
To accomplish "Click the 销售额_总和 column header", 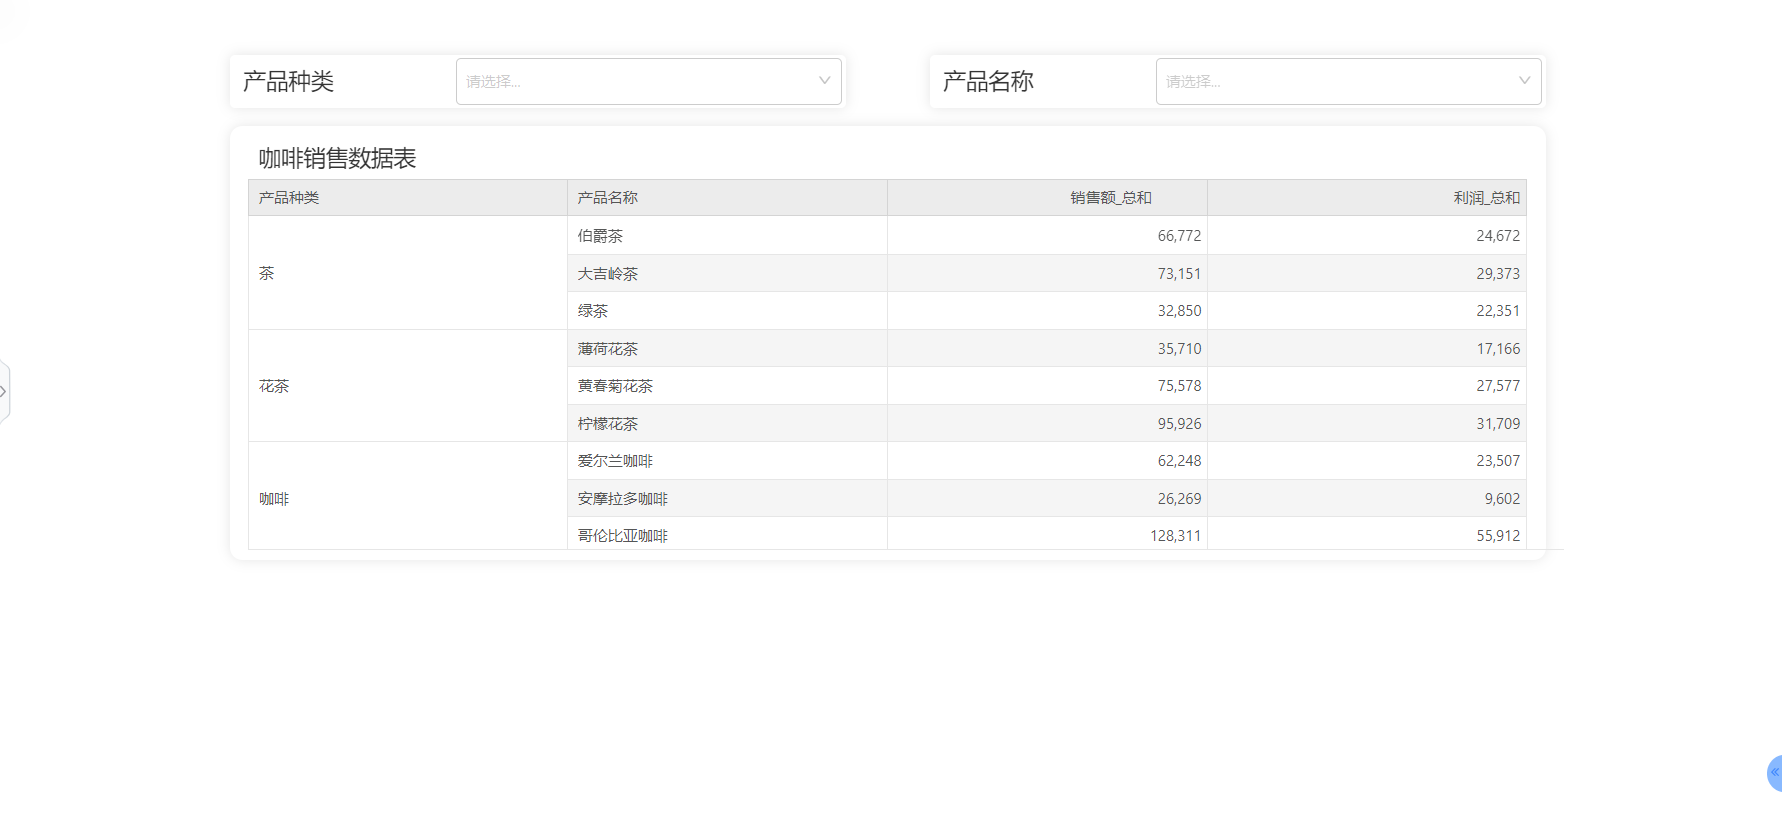I will click(x=1047, y=198).
